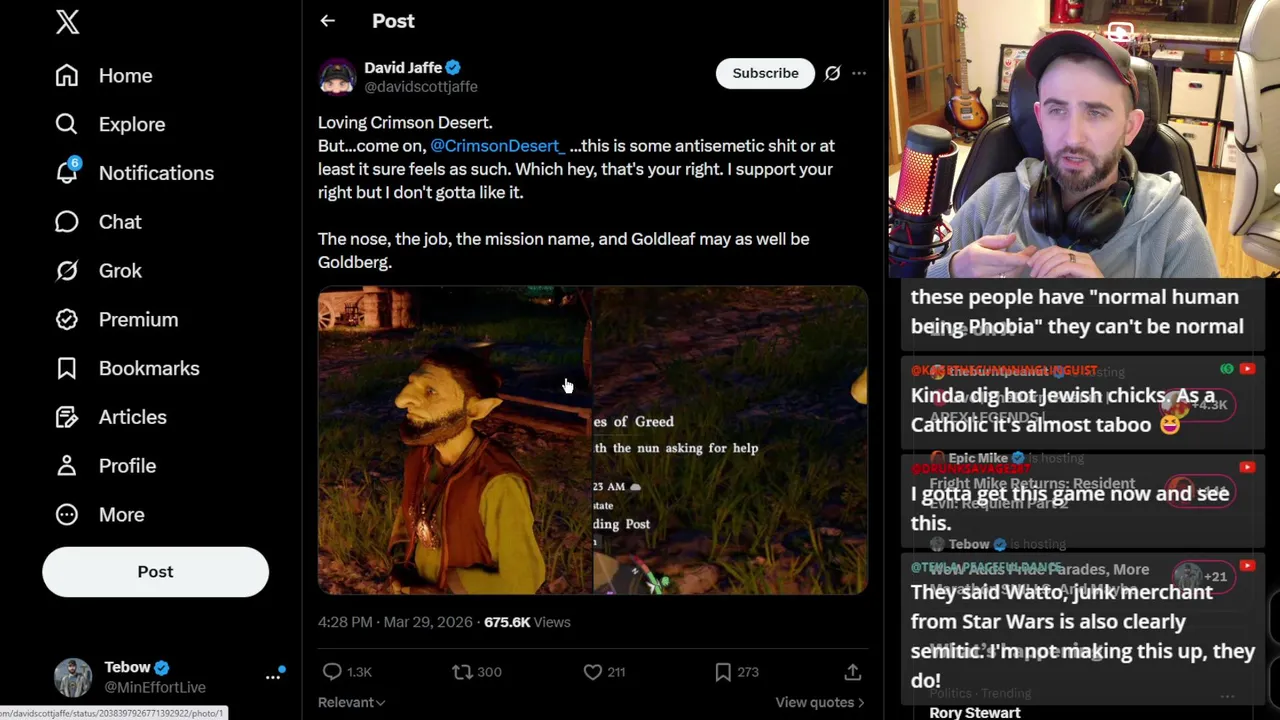Share the post using the share icon
Viewport: 1280px width, 720px height.
tap(852, 672)
